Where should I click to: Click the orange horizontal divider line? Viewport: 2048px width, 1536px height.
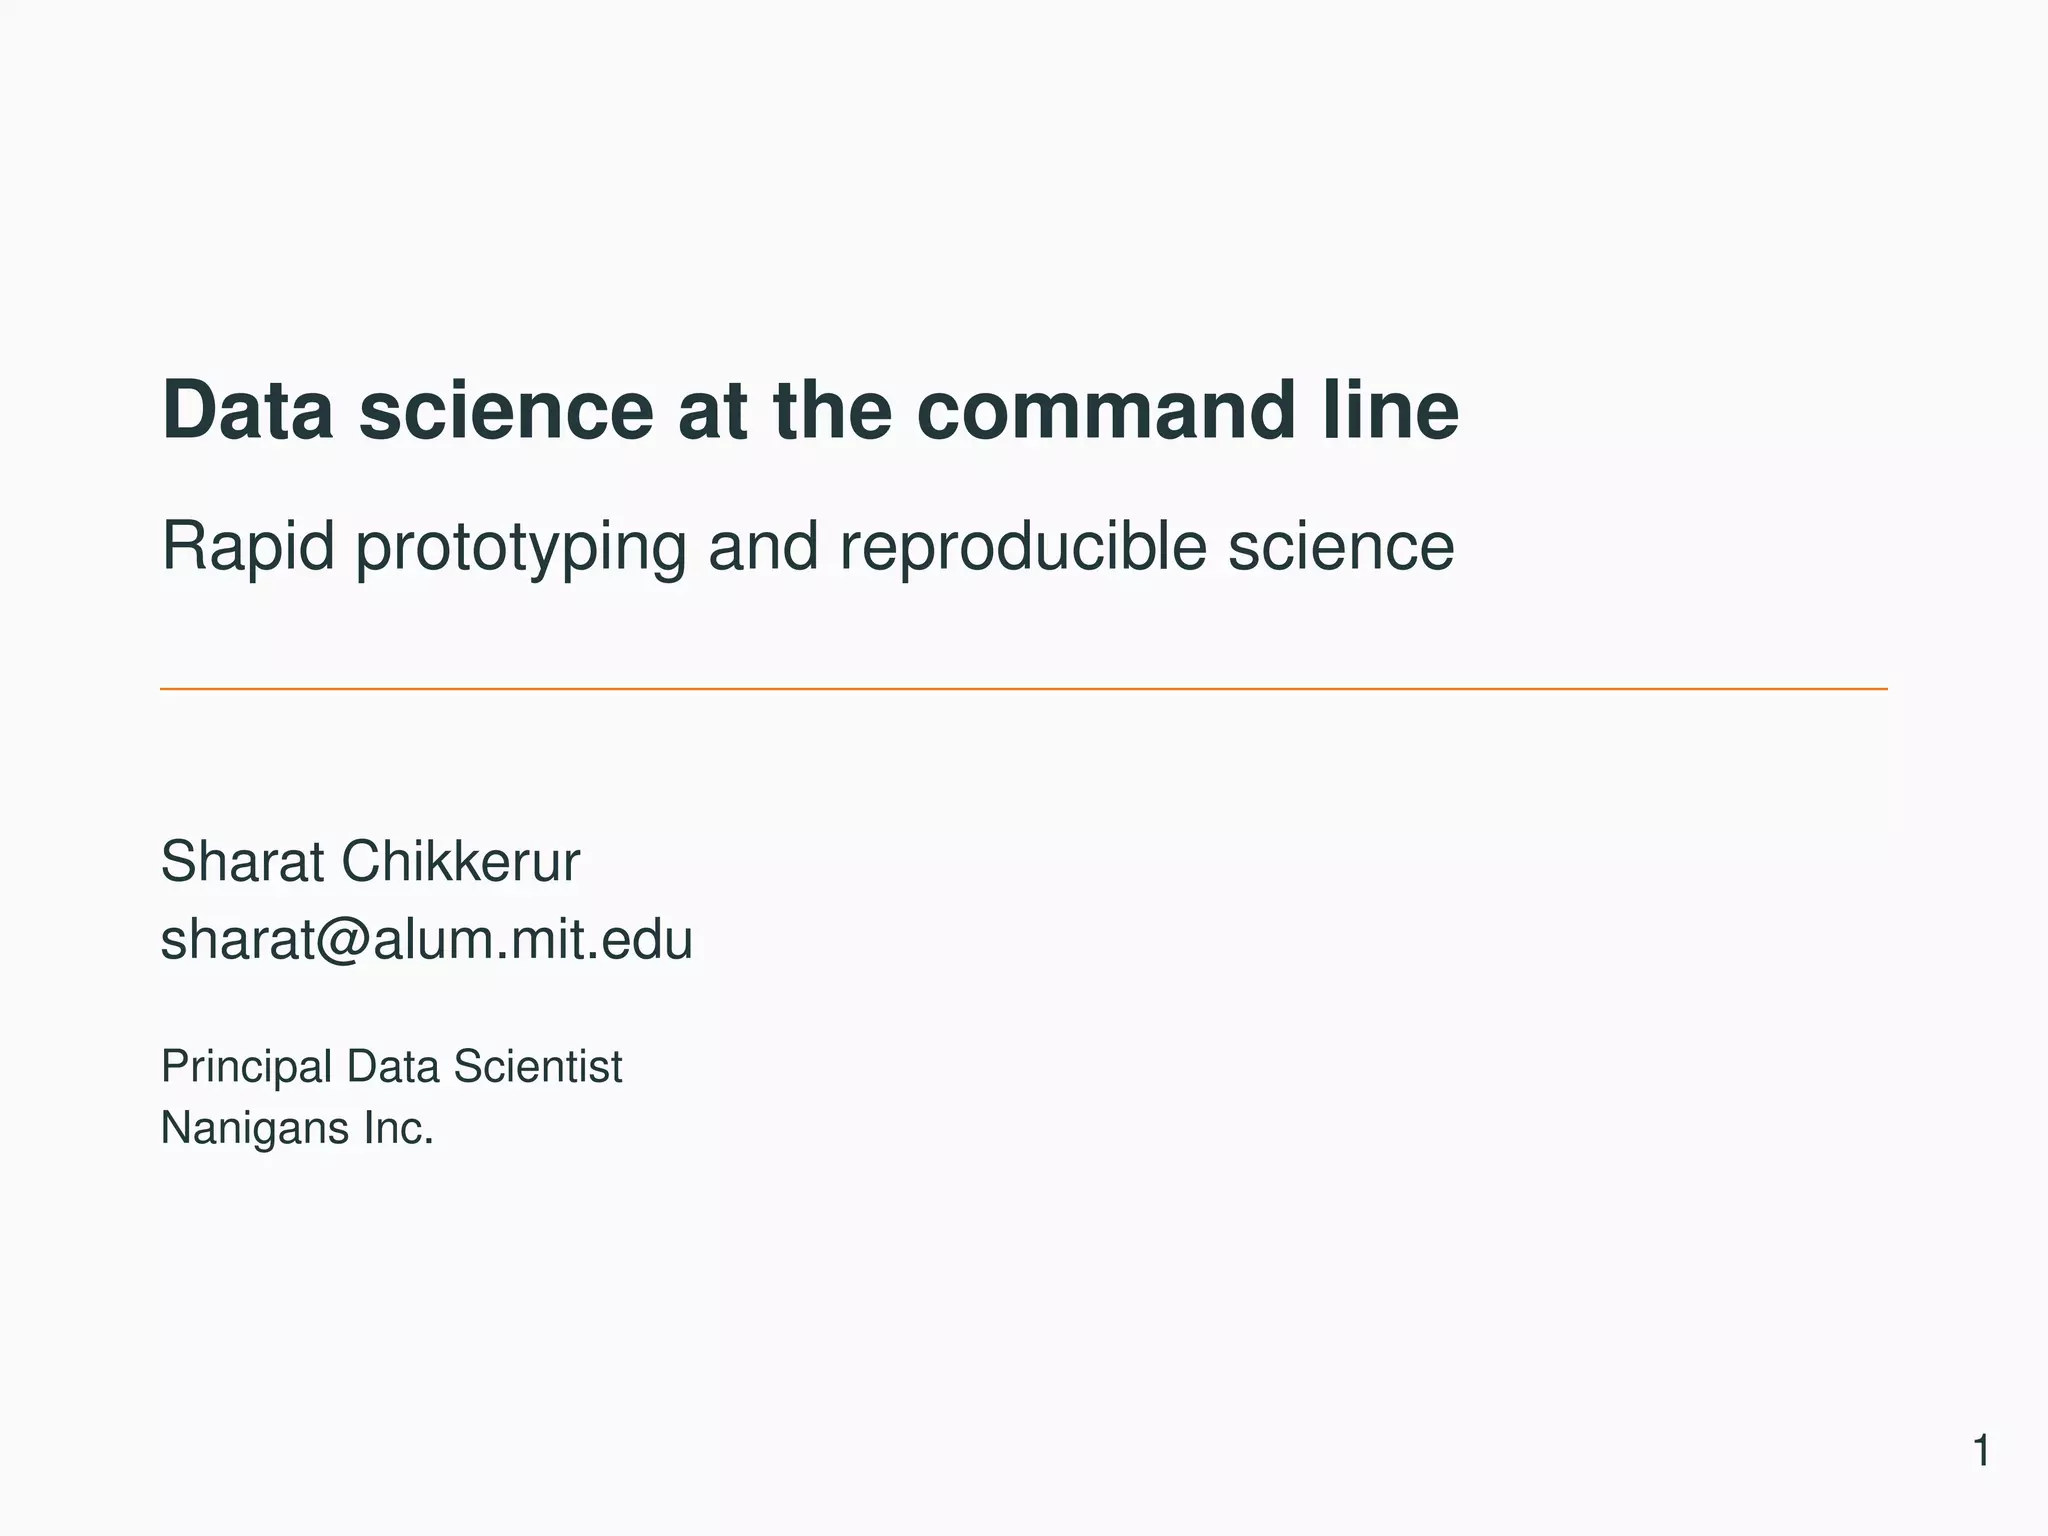tap(1022, 689)
